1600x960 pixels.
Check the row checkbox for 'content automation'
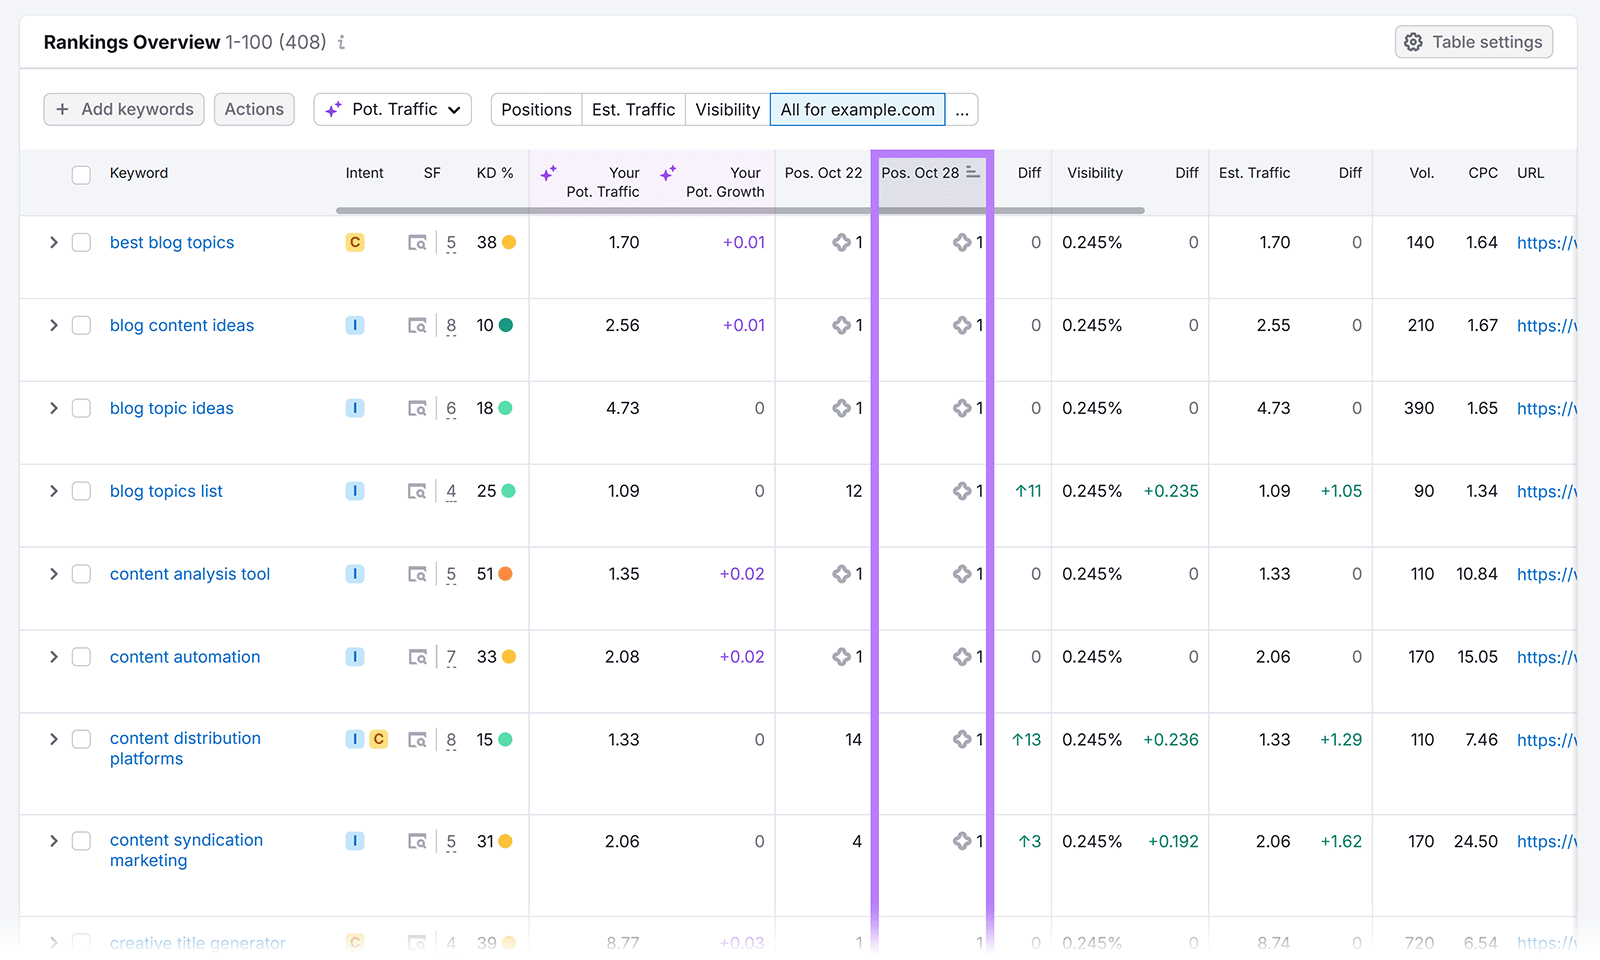click(x=81, y=657)
